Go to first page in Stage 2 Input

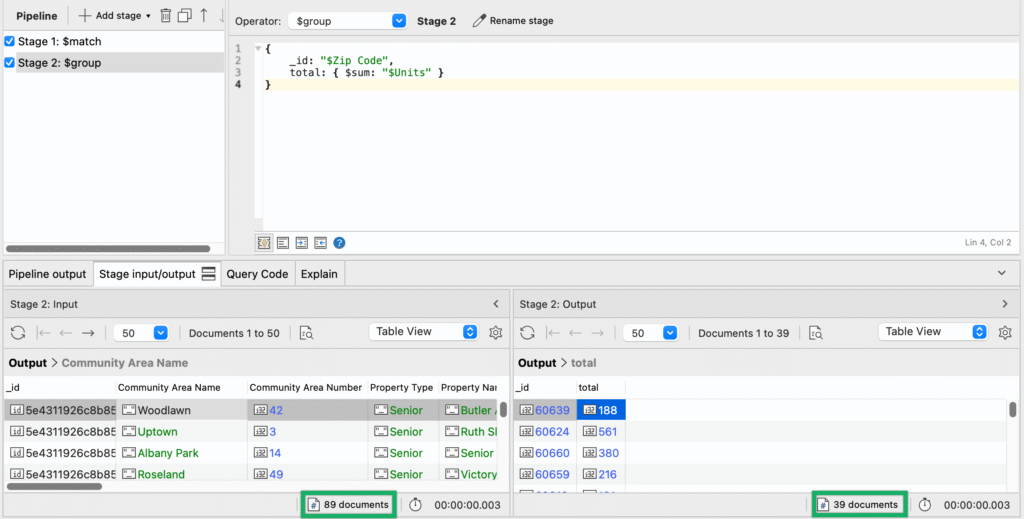(x=44, y=333)
